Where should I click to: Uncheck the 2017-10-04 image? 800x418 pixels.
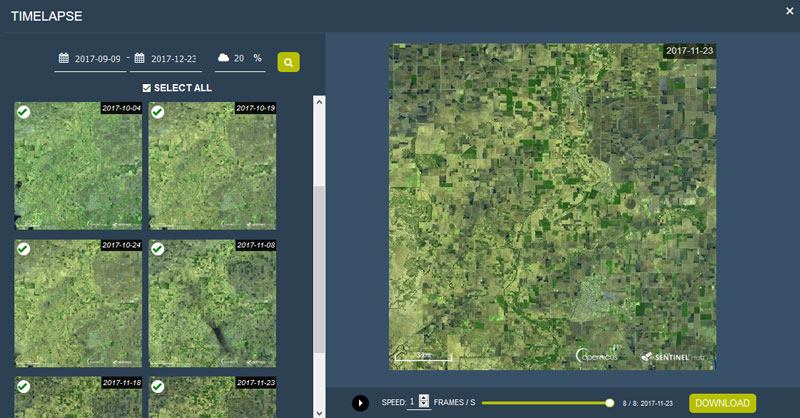pyautogui.click(x=23, y=112)
